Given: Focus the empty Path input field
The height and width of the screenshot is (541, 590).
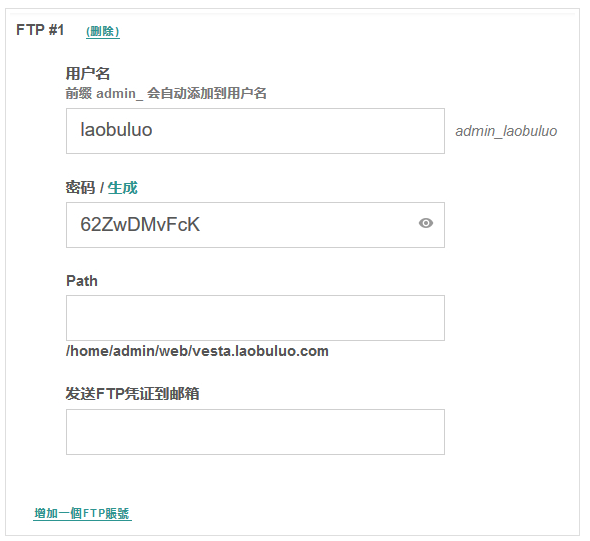Looking at the screenshot, I should (255, 318).
